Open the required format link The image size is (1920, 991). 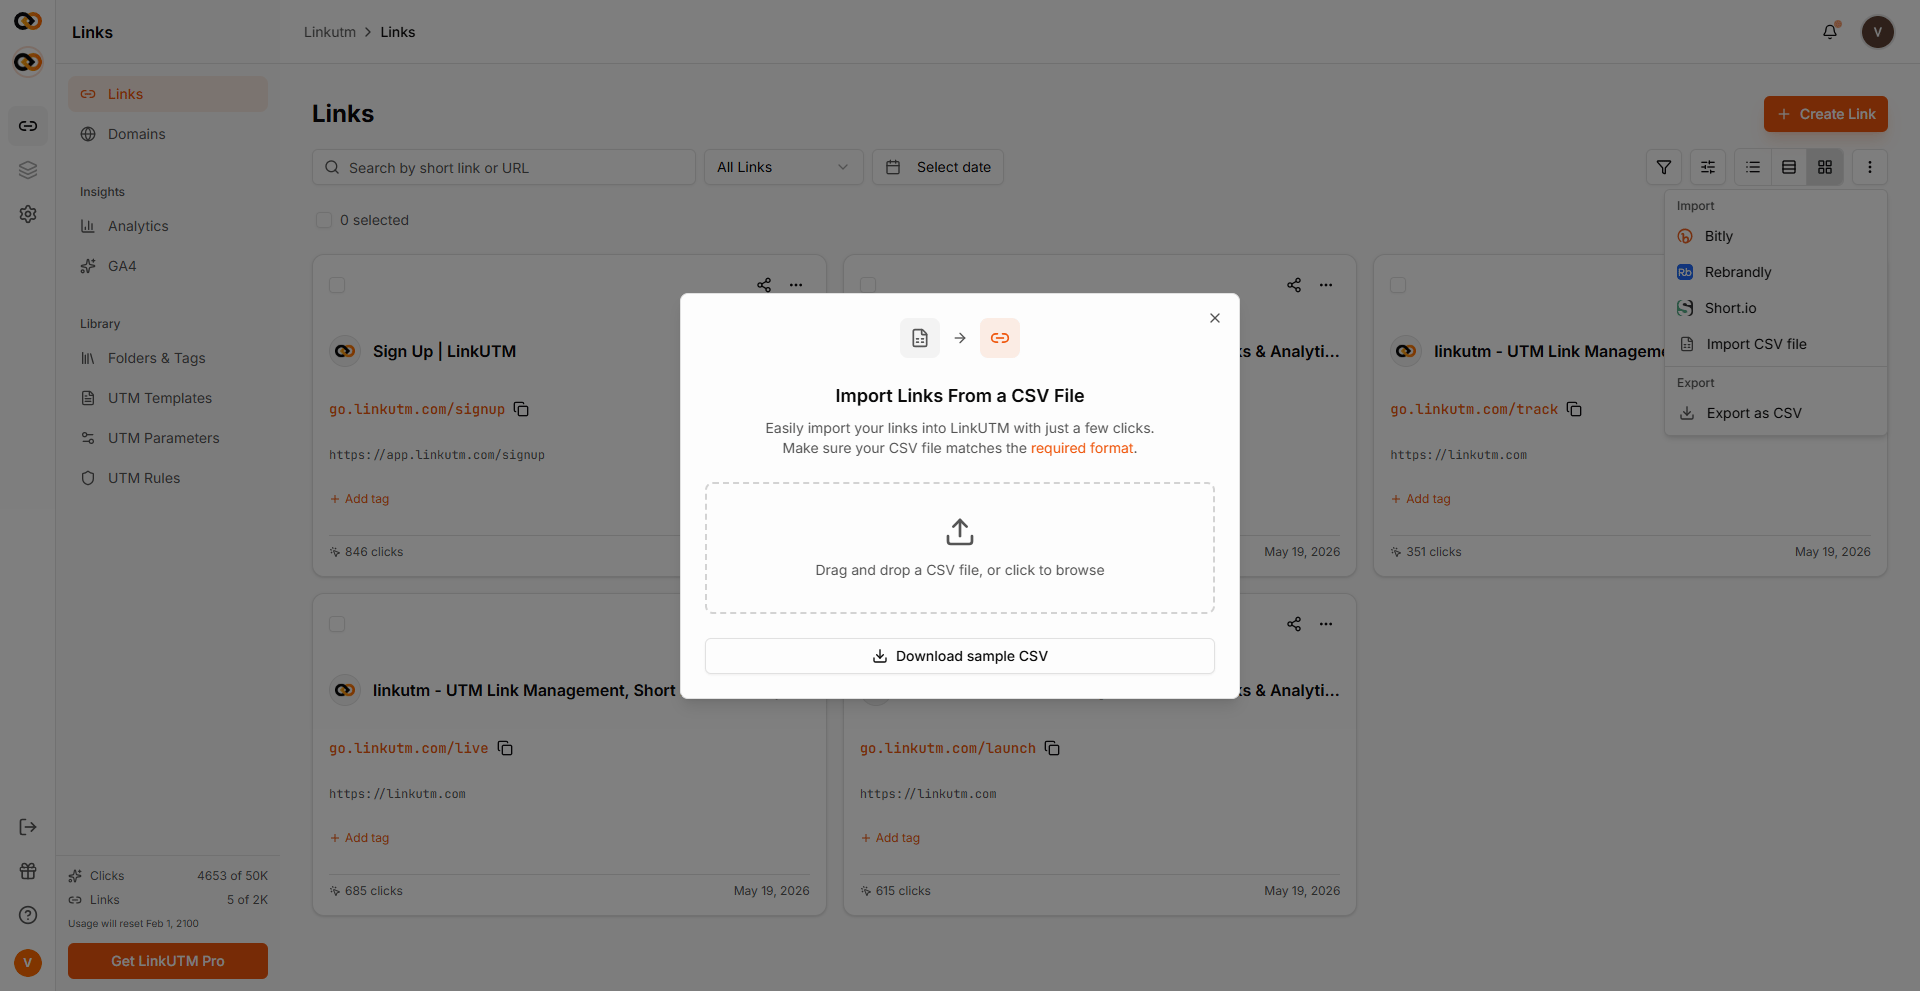[x=1082, y=448]
